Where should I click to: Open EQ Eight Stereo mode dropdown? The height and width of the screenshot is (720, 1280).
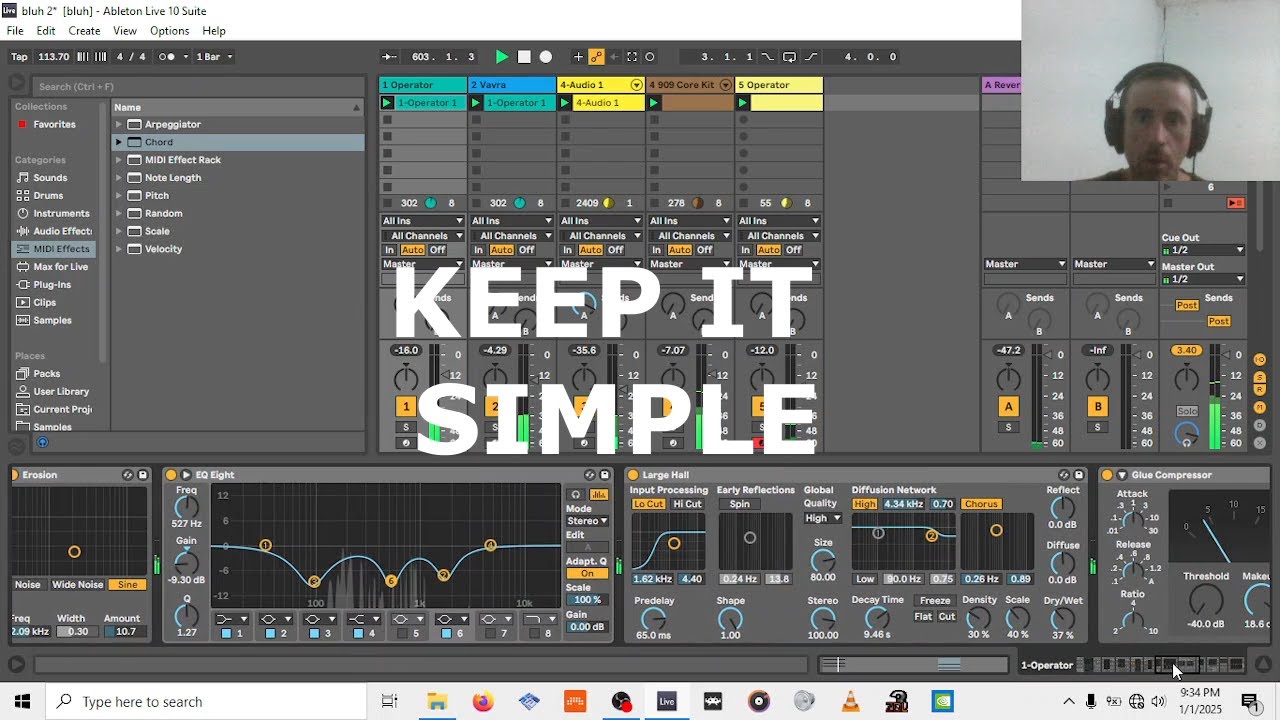point(587,521)
